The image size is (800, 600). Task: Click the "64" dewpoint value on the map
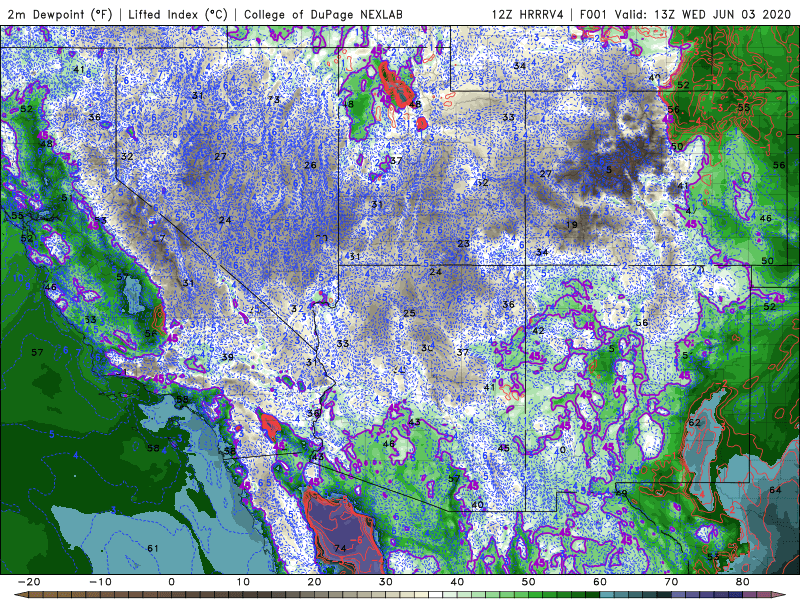tap(775, 490)
